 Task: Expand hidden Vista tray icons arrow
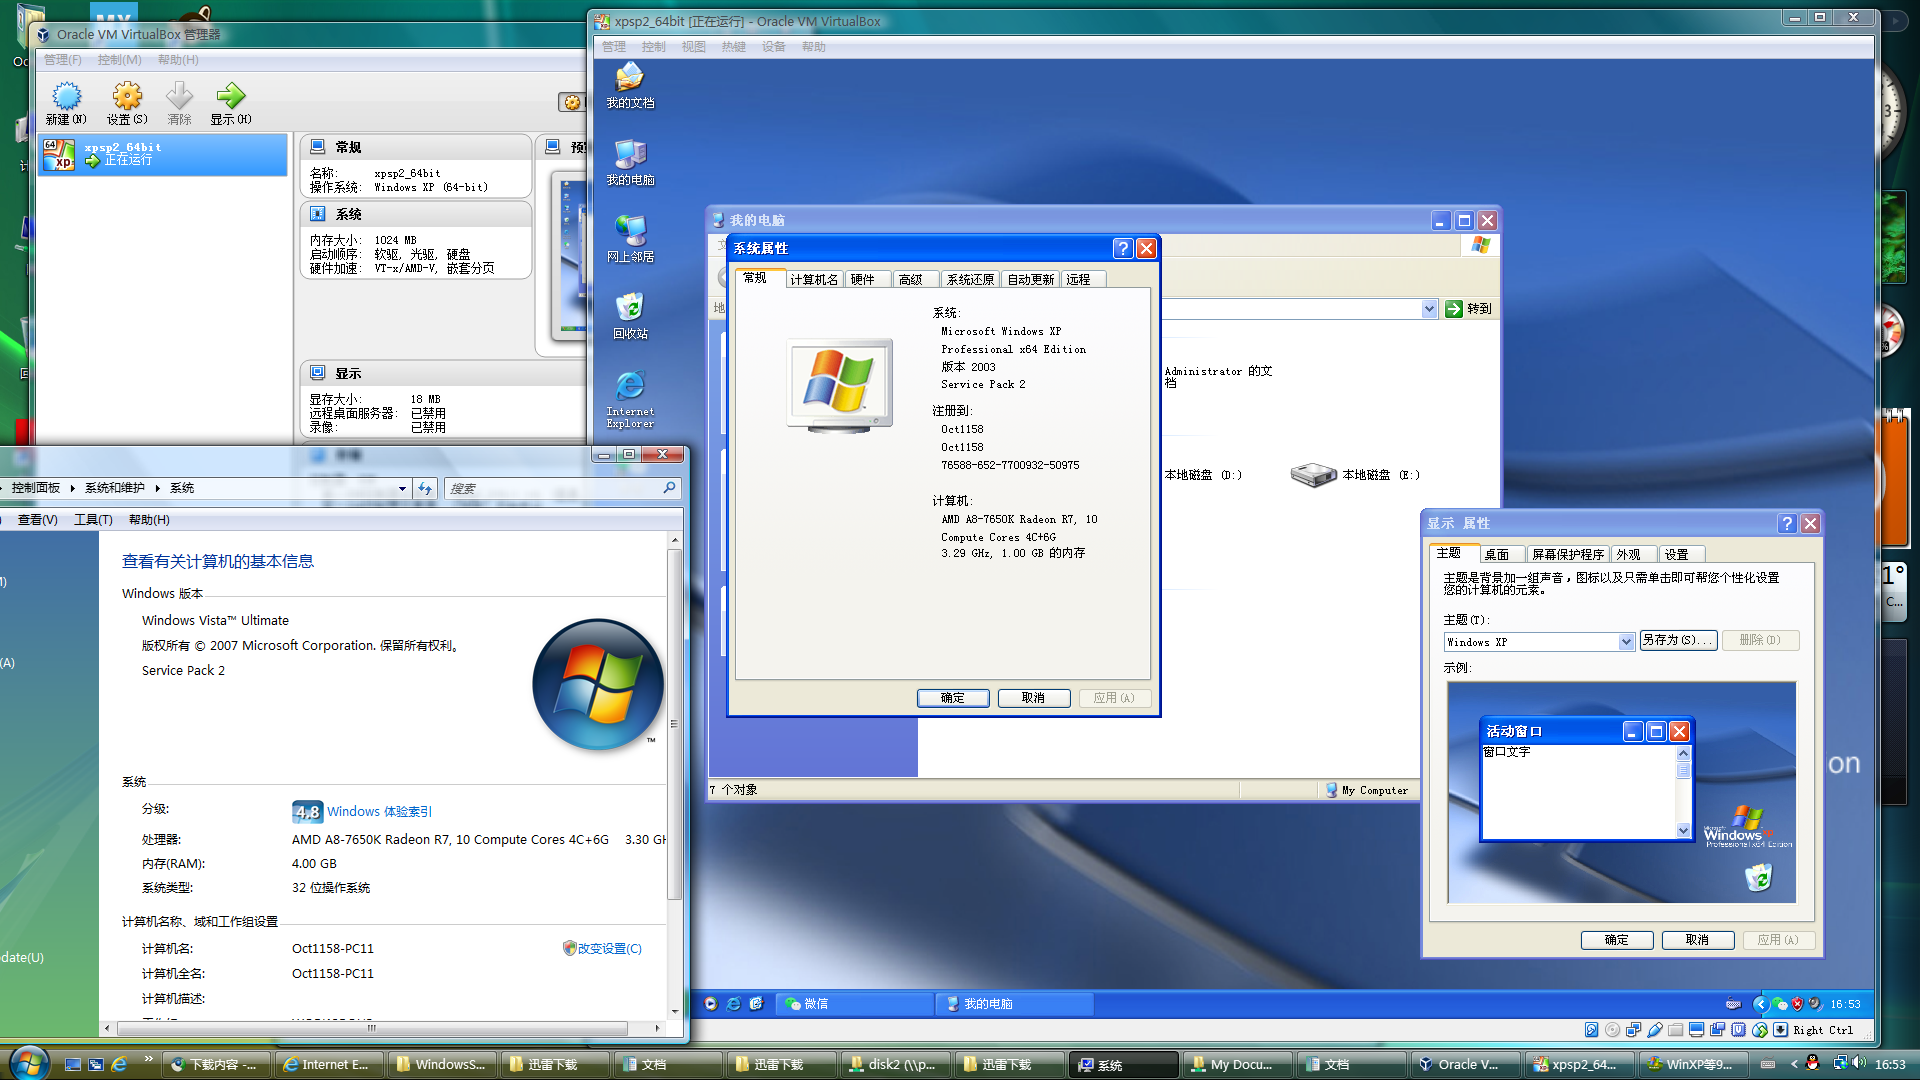click(x=1794, y=1065)
